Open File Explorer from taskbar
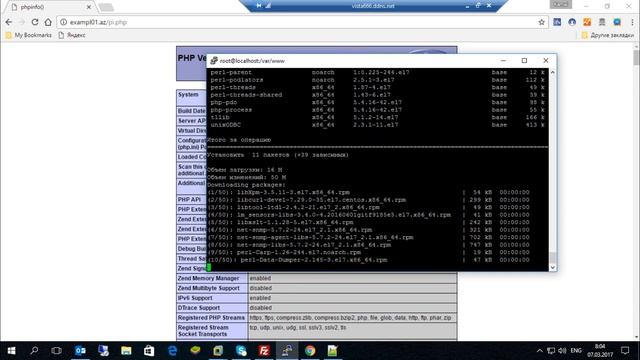 tap(126, 350)
